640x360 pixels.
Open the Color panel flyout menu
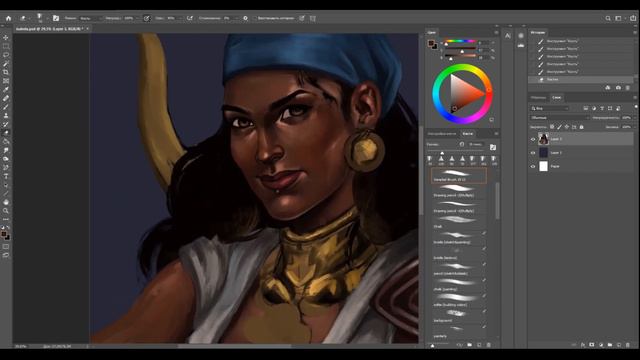pos(496,32)
